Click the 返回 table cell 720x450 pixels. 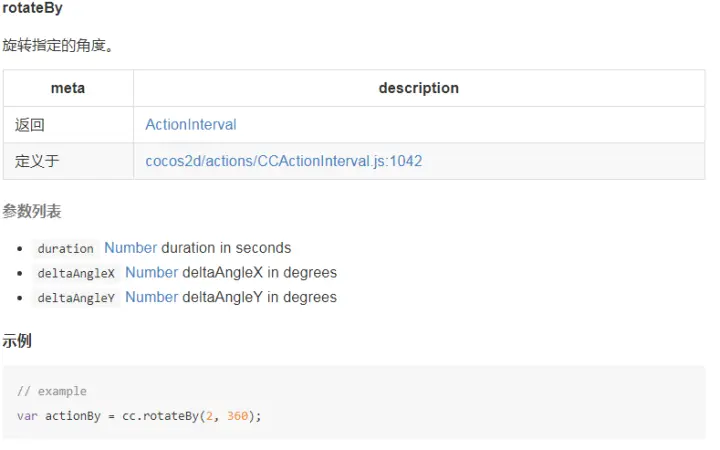point(30,125)
